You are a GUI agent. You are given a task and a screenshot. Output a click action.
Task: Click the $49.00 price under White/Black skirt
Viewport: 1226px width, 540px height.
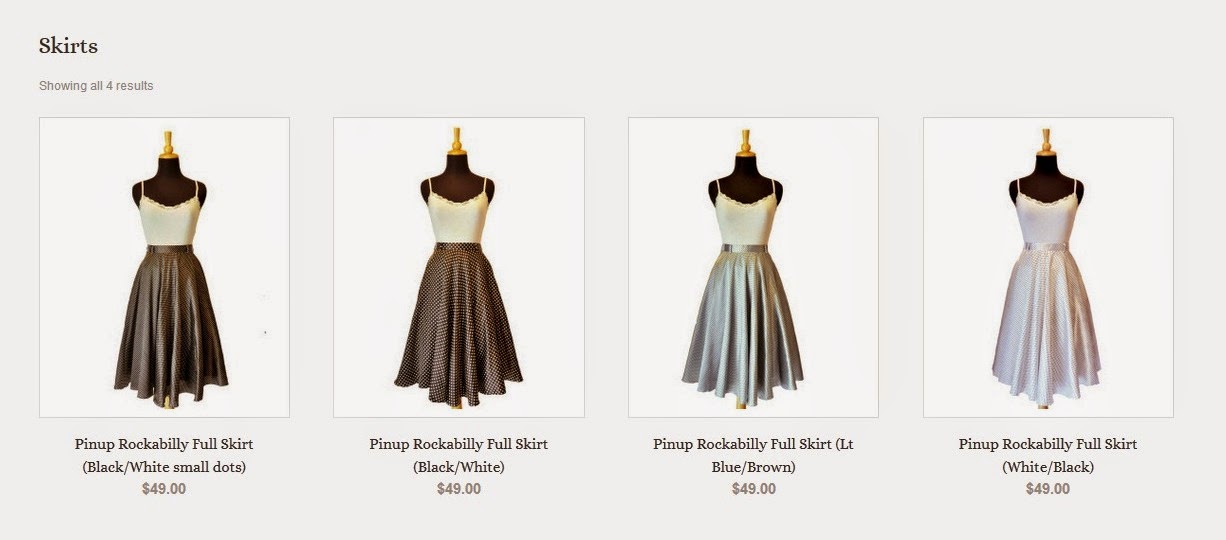pyautogui.click(x=1048, y=489)
